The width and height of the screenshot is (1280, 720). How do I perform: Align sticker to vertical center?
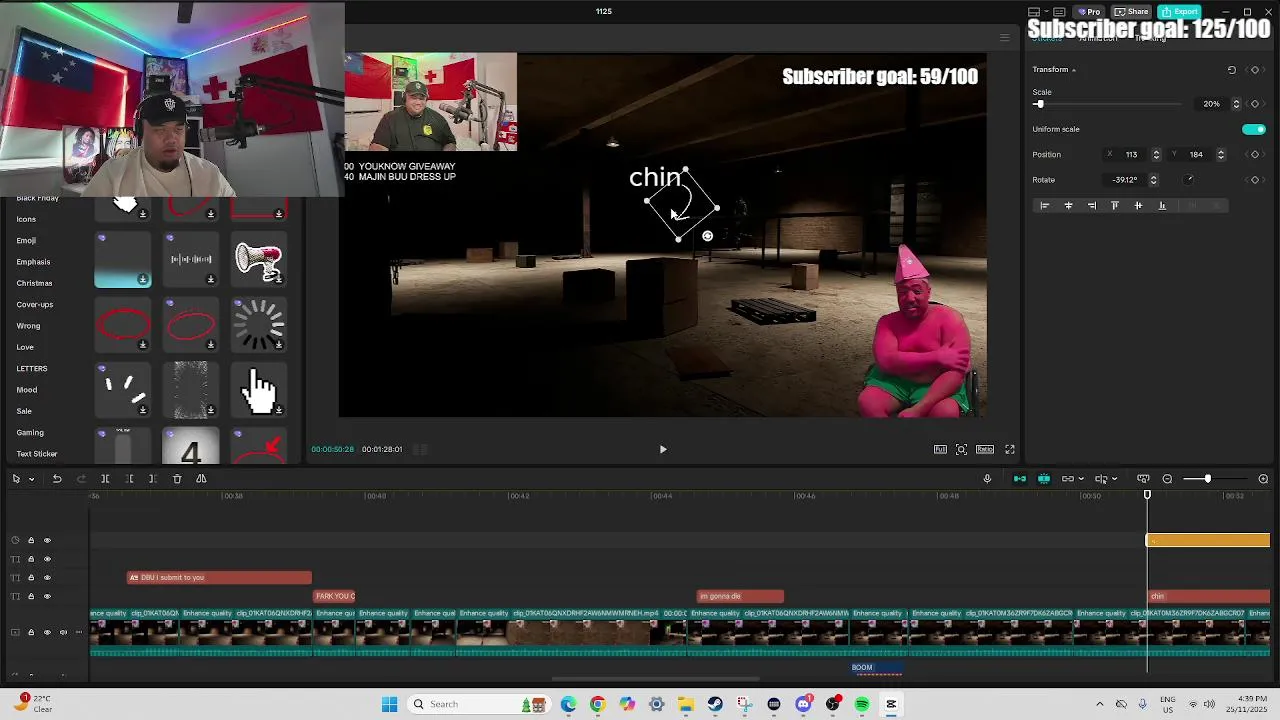pos(1138,206)
